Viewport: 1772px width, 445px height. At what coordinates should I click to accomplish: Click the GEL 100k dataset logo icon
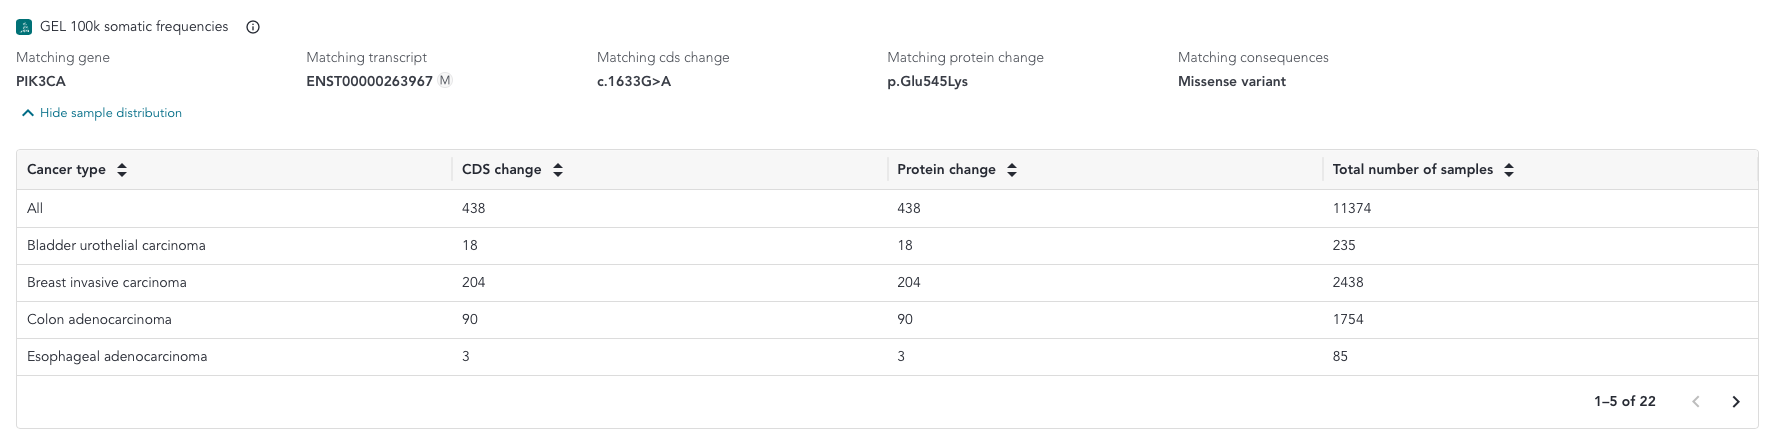tap(24, 27)
